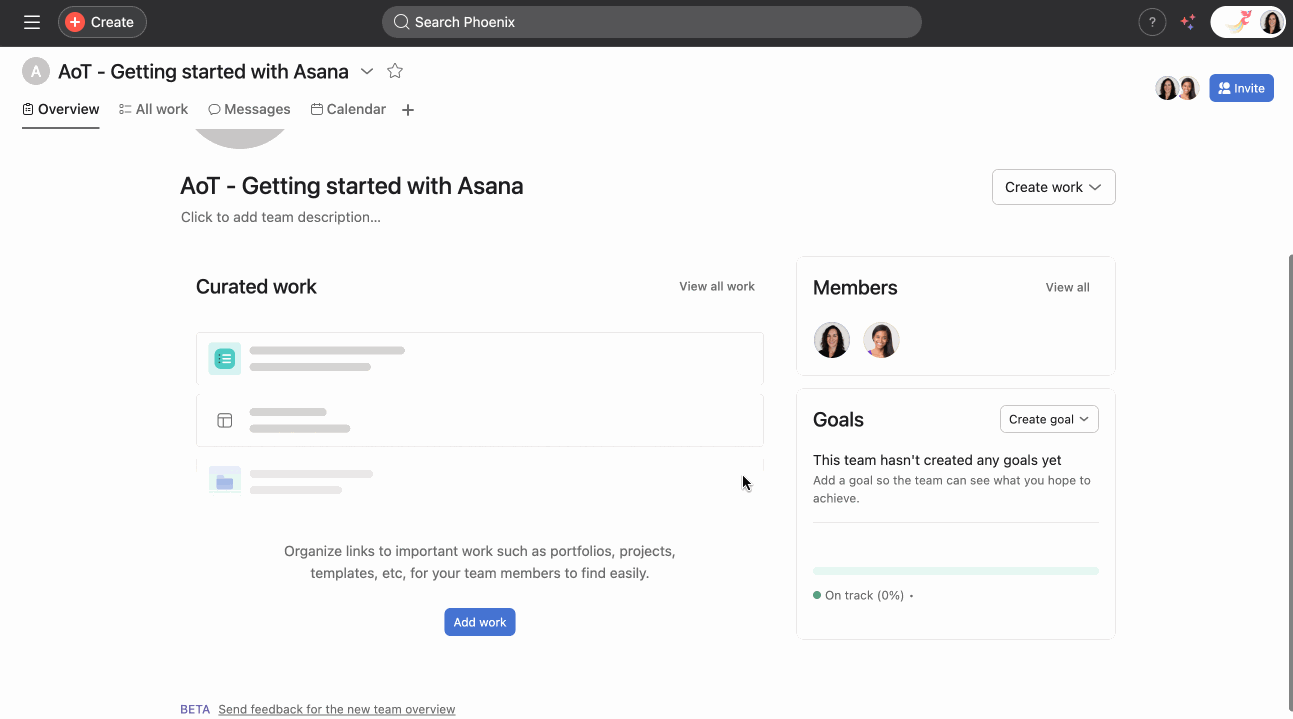Image resolution: width=1293 pixels, height=719 pixels.
Task: Open the Calendar tab
Action: click(x=348, y=109)
